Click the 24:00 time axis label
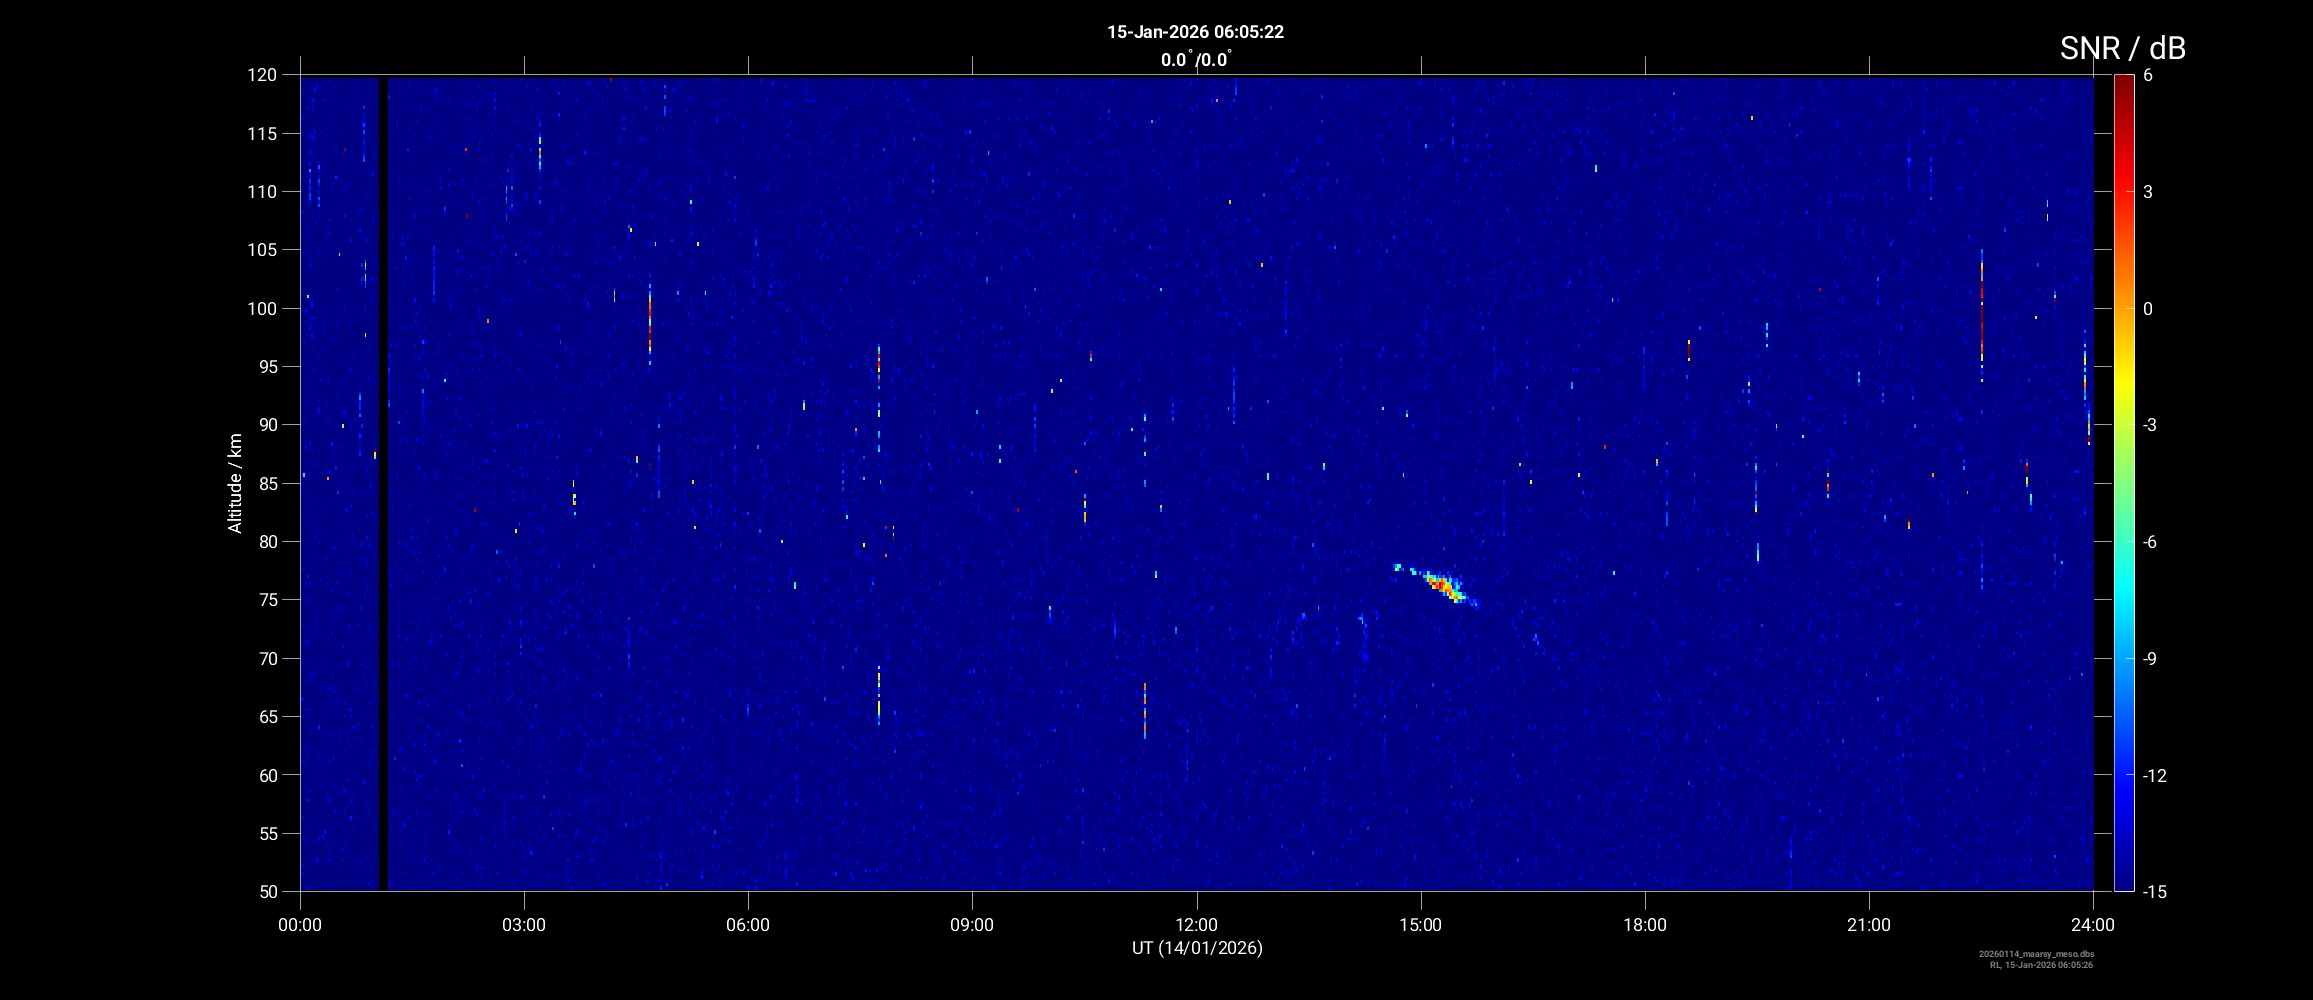 pos(2092,925)
